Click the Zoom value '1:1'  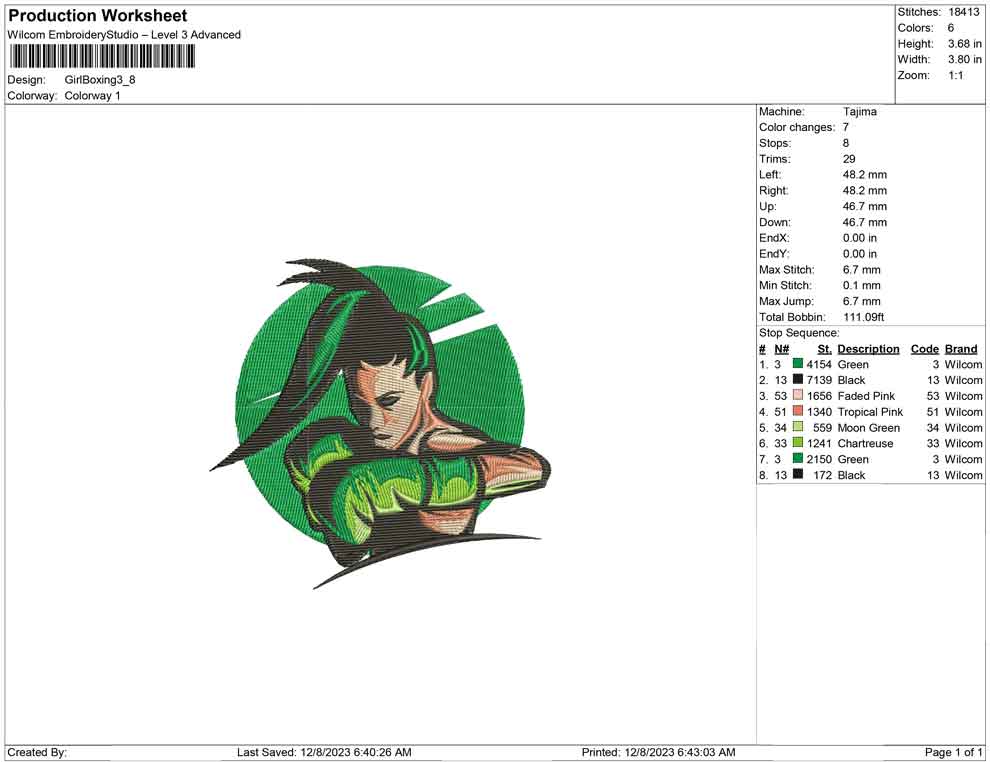point(955,75)
